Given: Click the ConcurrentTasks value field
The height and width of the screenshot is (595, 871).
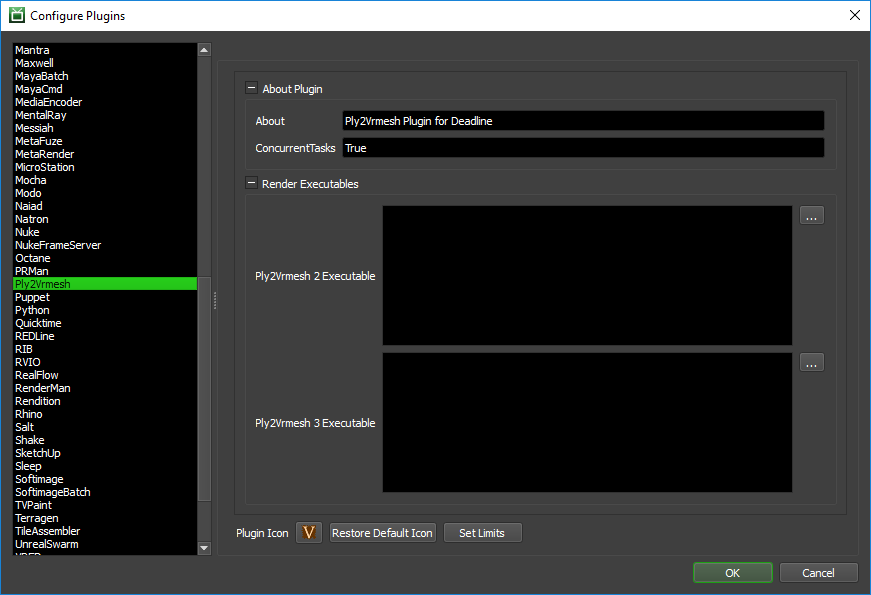Looking at the screenshot, I should coord(583,148).
